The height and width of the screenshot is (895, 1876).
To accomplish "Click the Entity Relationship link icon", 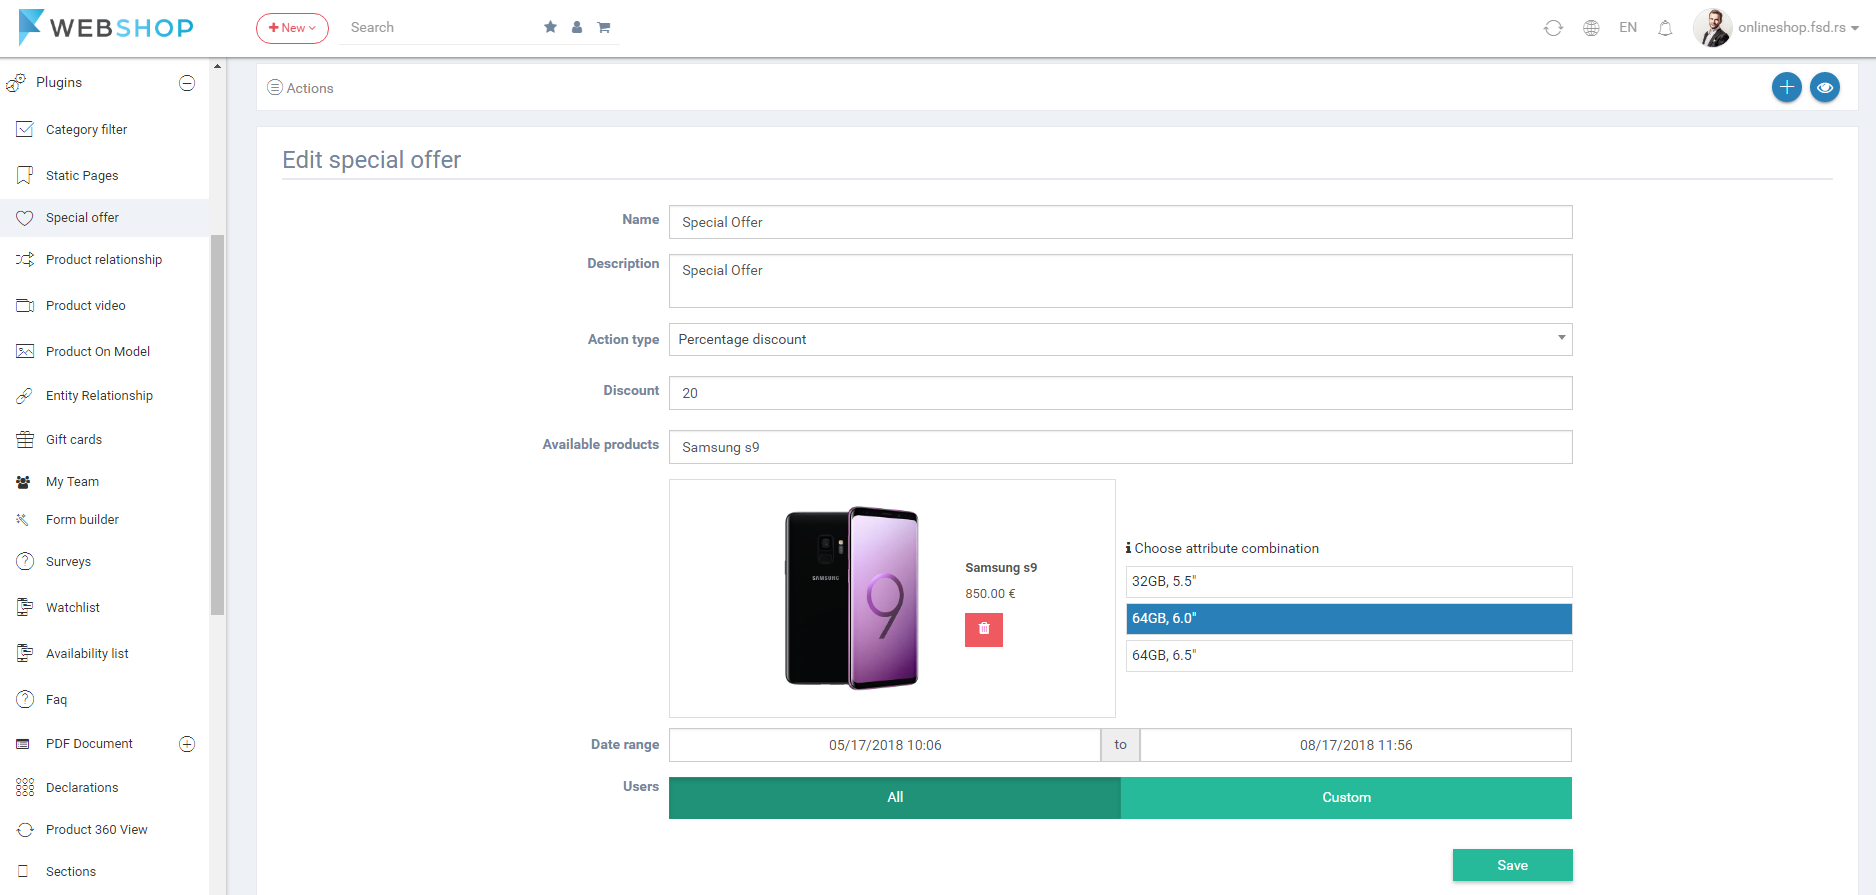I will coord(25,396).
